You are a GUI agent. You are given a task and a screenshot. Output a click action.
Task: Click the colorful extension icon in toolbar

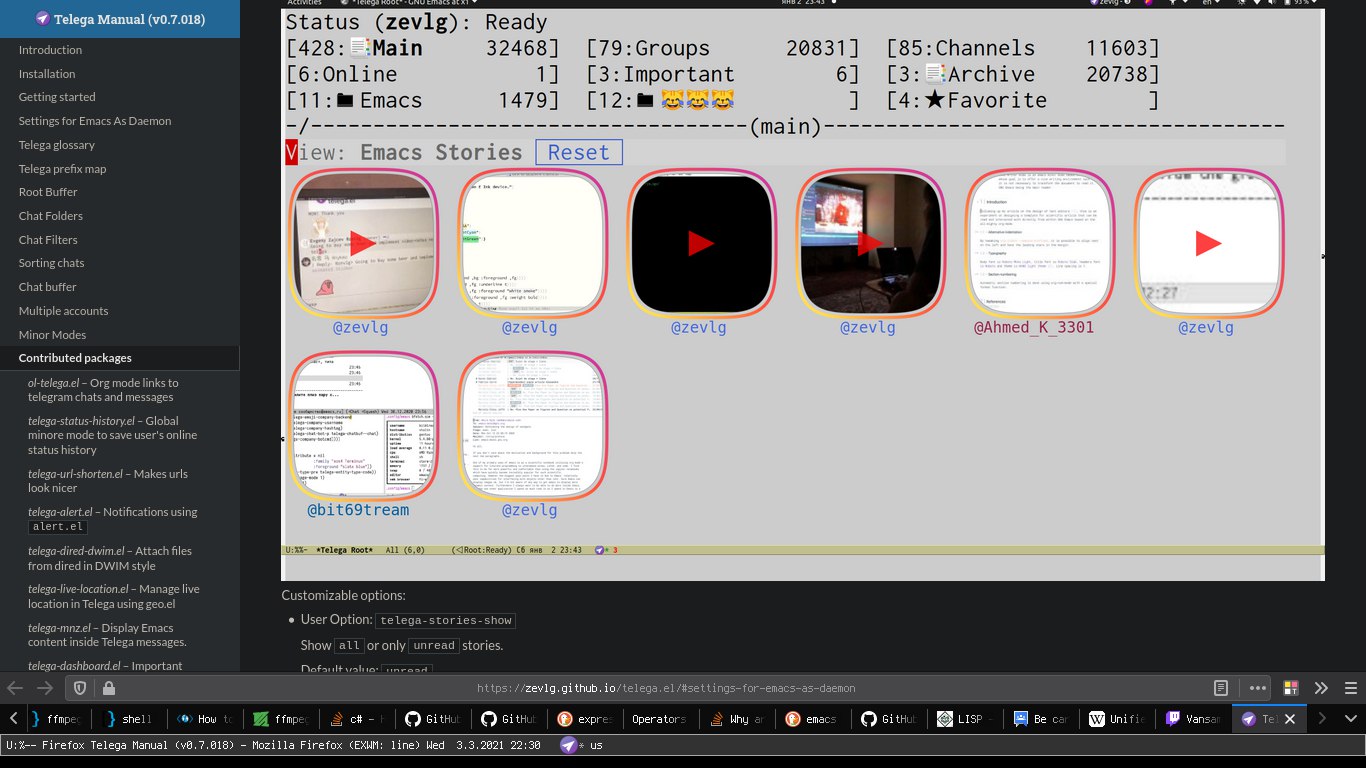[x=1291, y=688]
